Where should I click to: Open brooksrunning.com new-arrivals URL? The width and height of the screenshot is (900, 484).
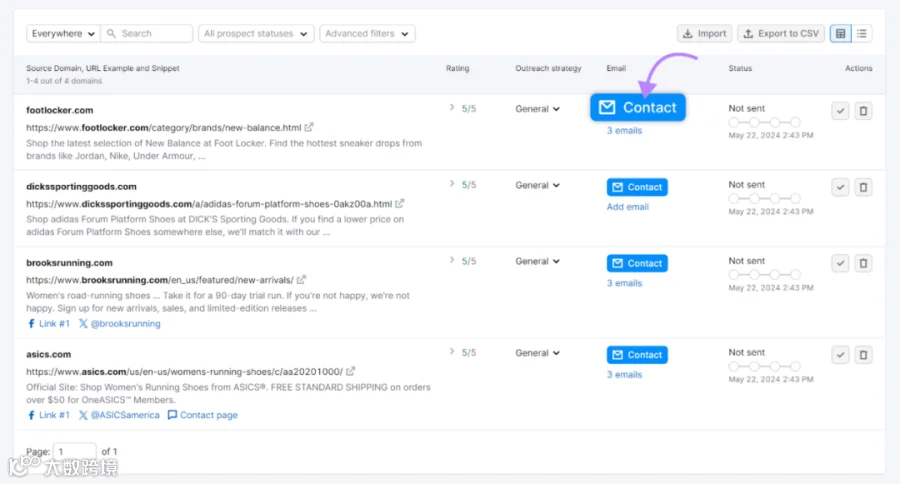[160, 280]
